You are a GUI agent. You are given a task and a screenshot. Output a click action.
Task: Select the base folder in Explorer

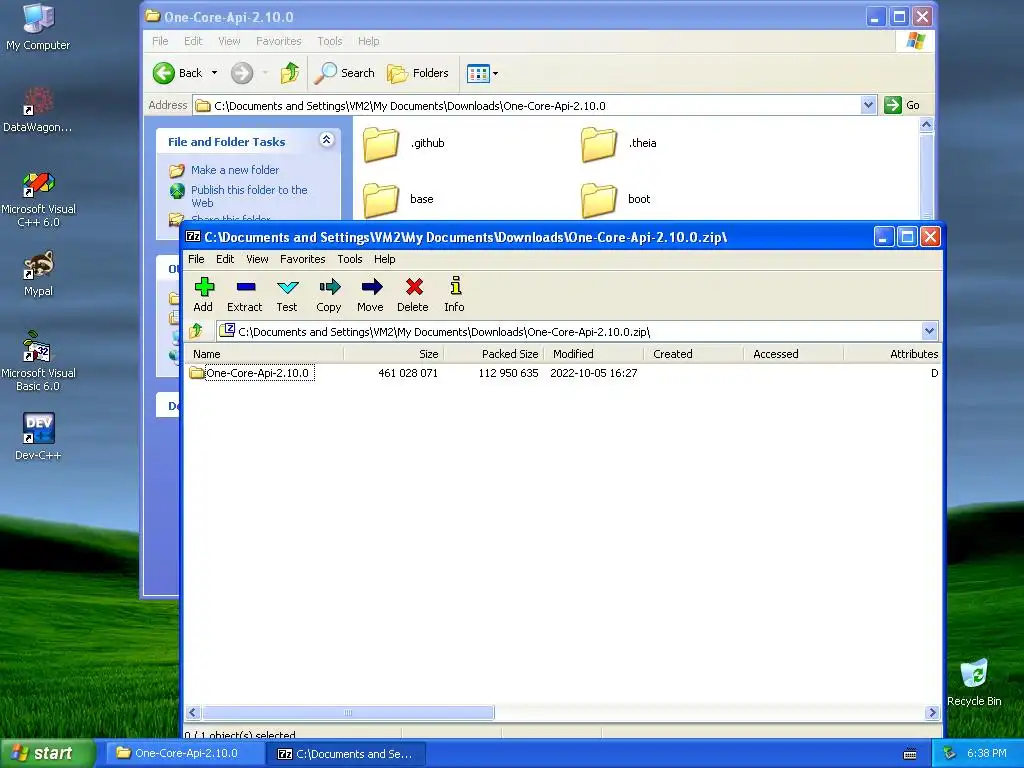click(x=398, y=199)
